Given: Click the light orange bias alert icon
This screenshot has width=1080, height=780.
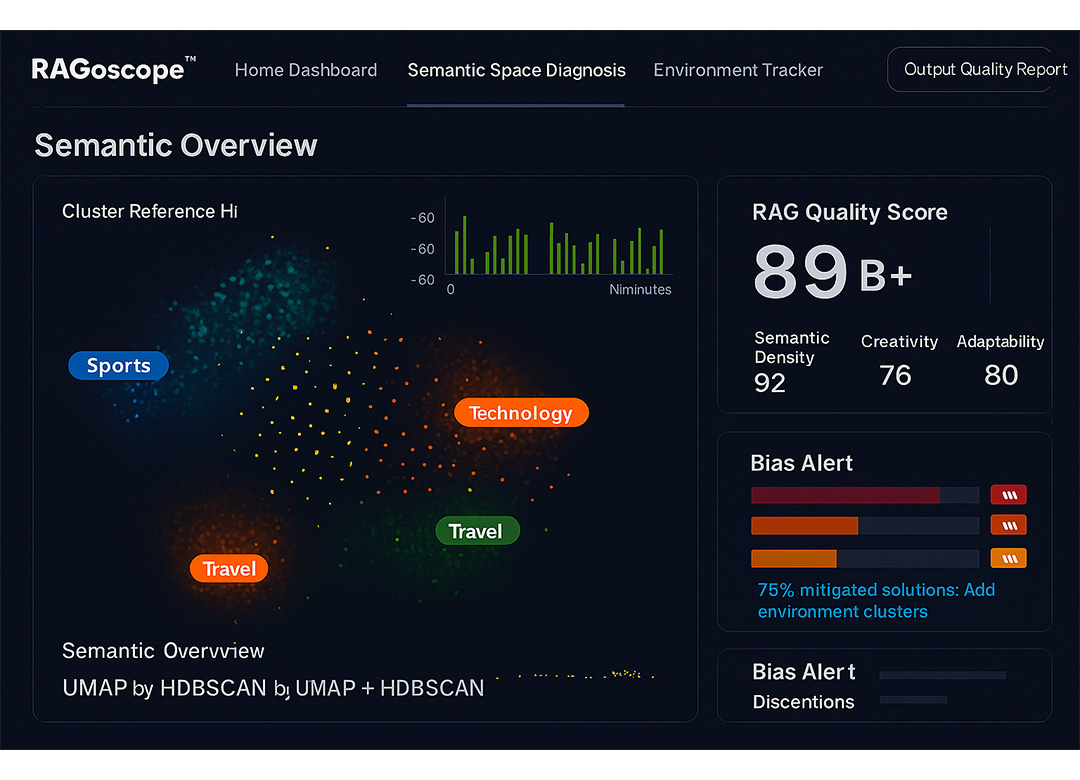Looking at the screenshot, I should click(x=1008, y=558).
